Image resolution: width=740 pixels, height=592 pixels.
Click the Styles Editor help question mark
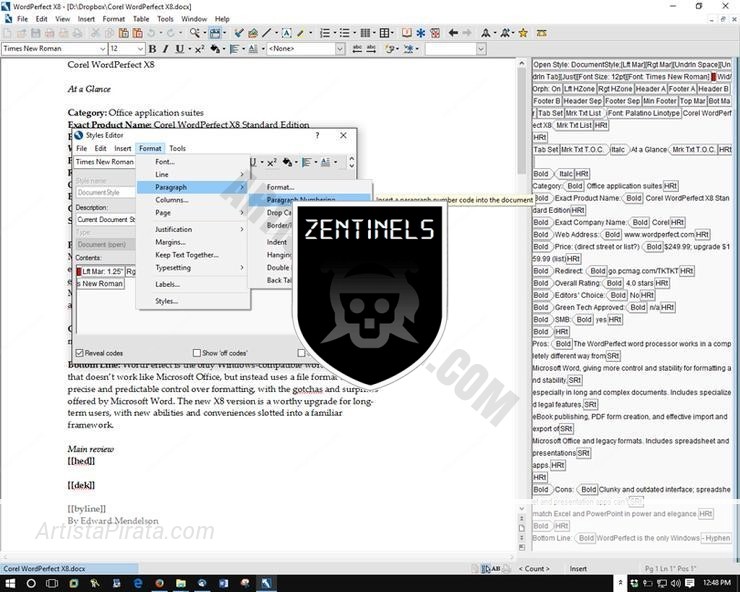[318, 135]
